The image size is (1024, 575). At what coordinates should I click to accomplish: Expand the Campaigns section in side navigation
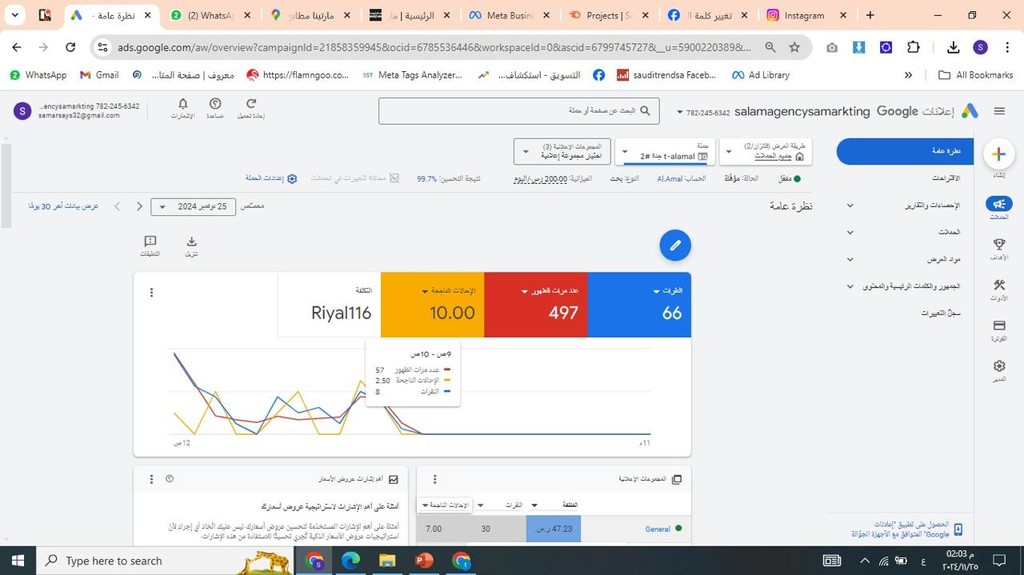pyautogui.click(x=850, y=232)
